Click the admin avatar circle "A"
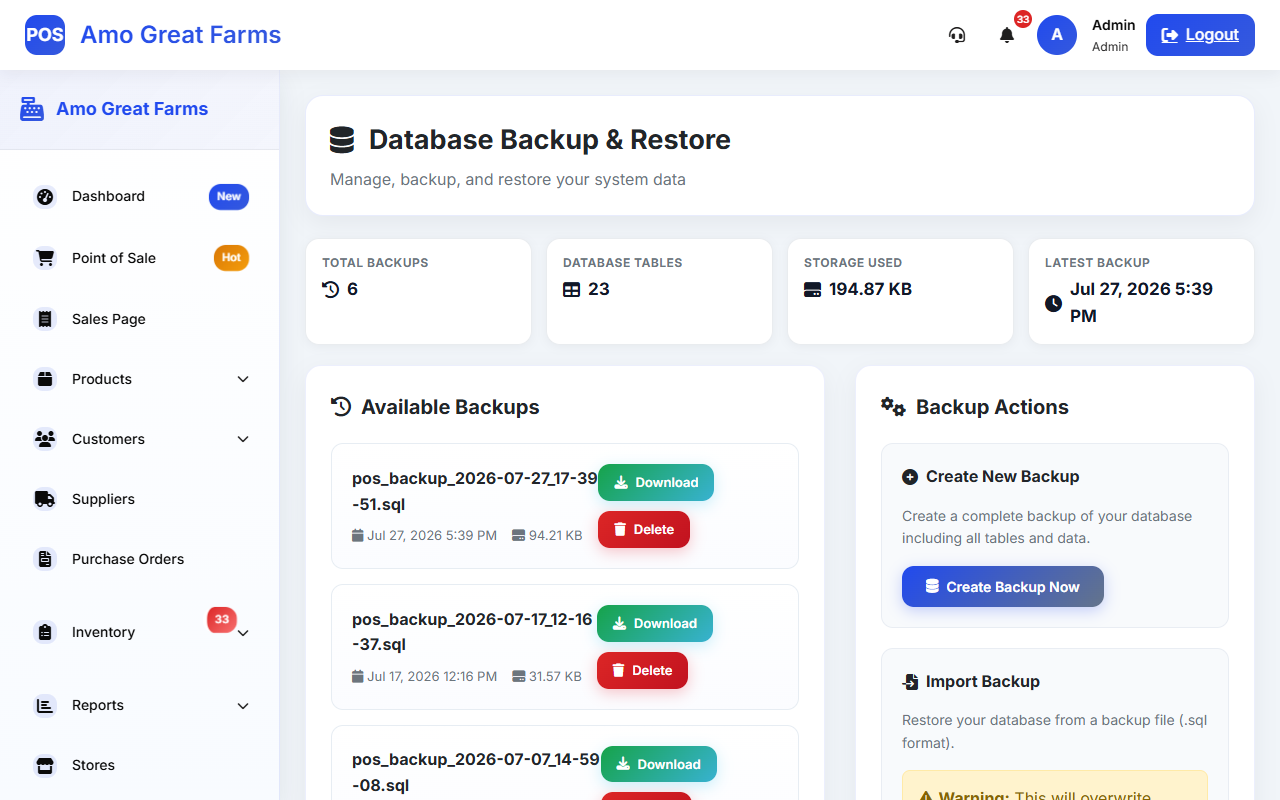This screenshot has width=1280, height=800. (x=1057, y=35)
